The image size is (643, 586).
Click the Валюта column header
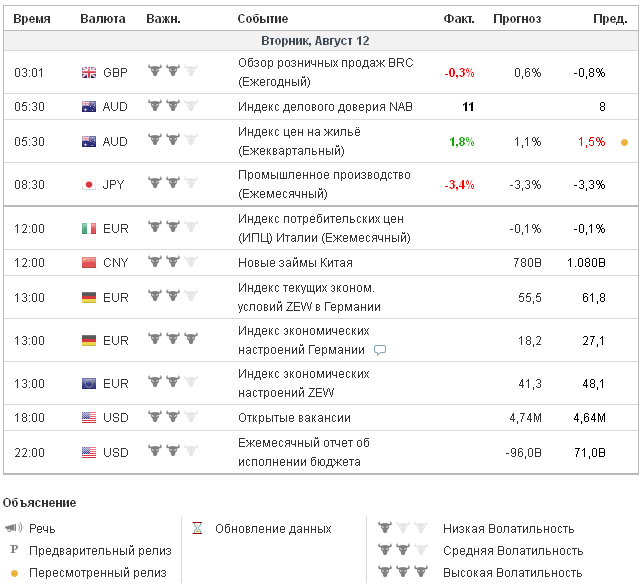tap(102, 19)
